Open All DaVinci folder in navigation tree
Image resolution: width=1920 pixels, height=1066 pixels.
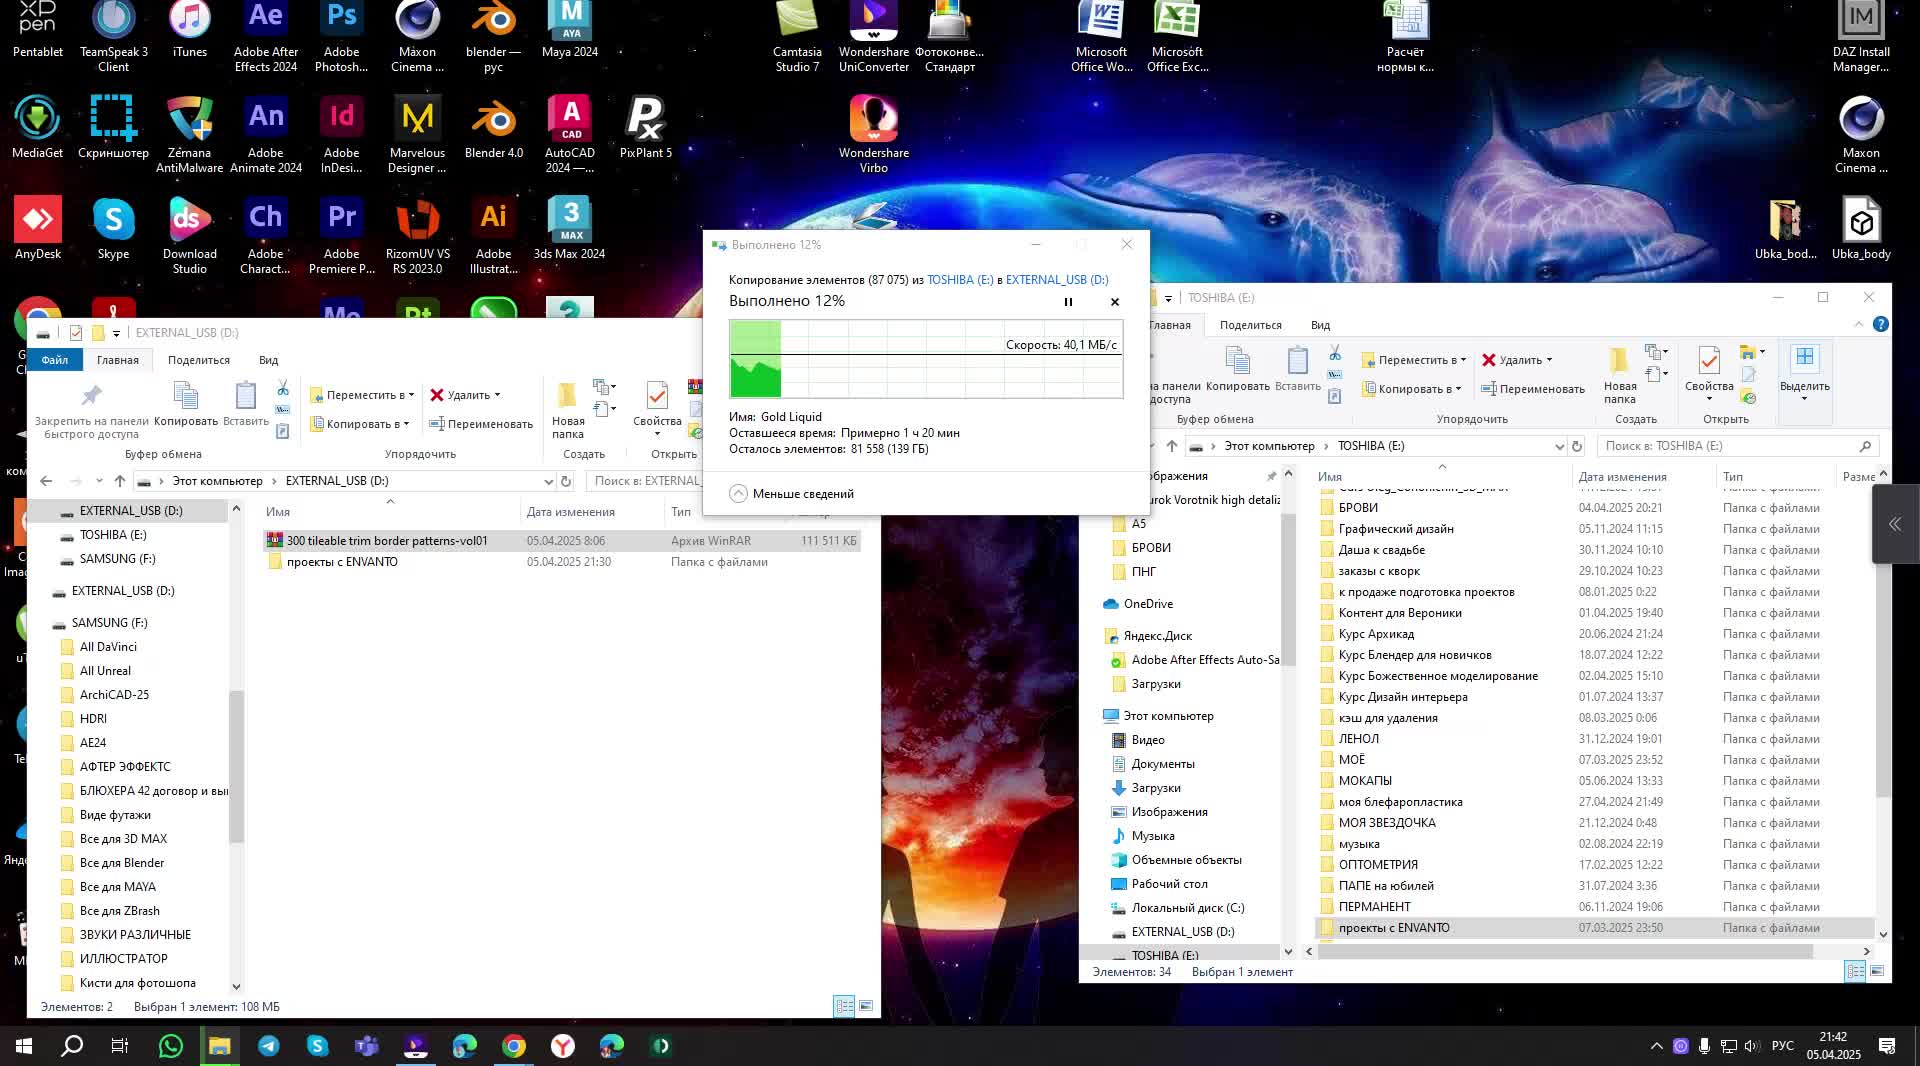[x=108, y=647]
